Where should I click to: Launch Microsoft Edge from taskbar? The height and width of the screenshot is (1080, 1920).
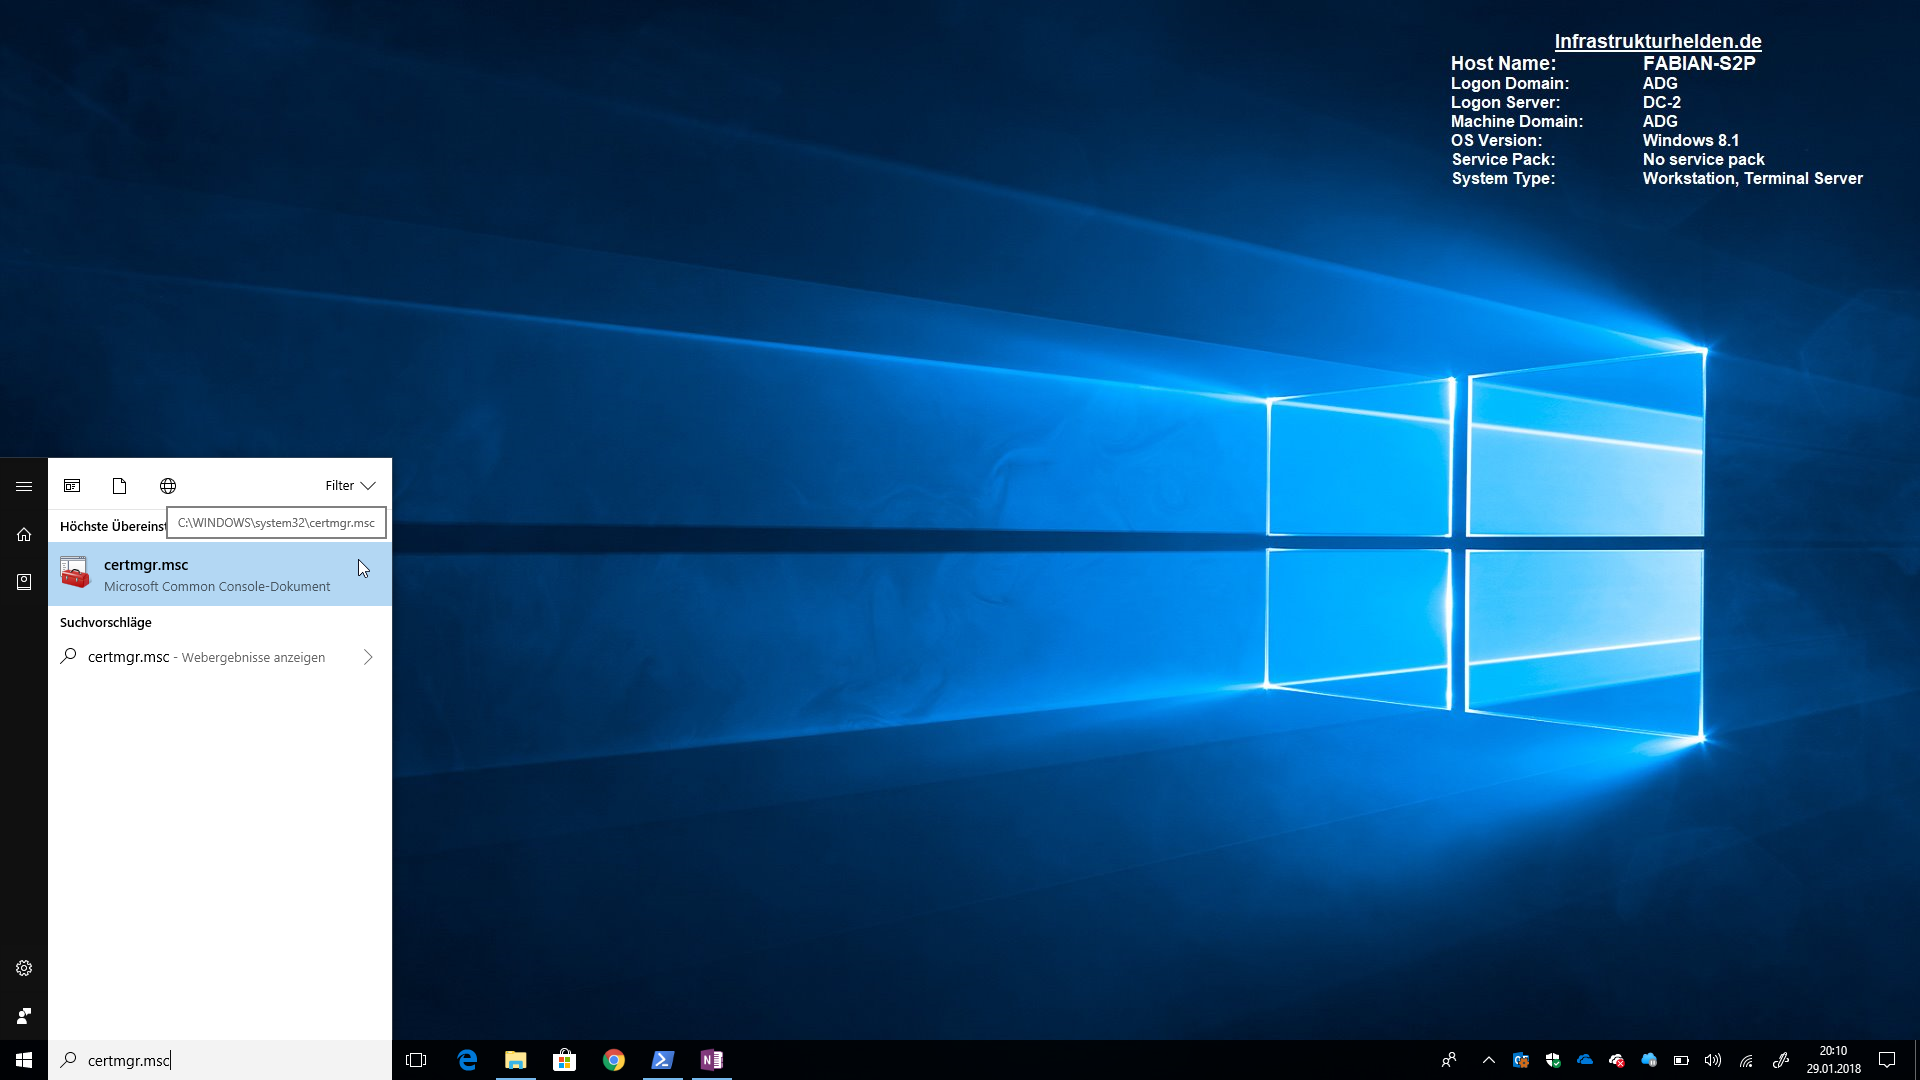[467, 1060]
